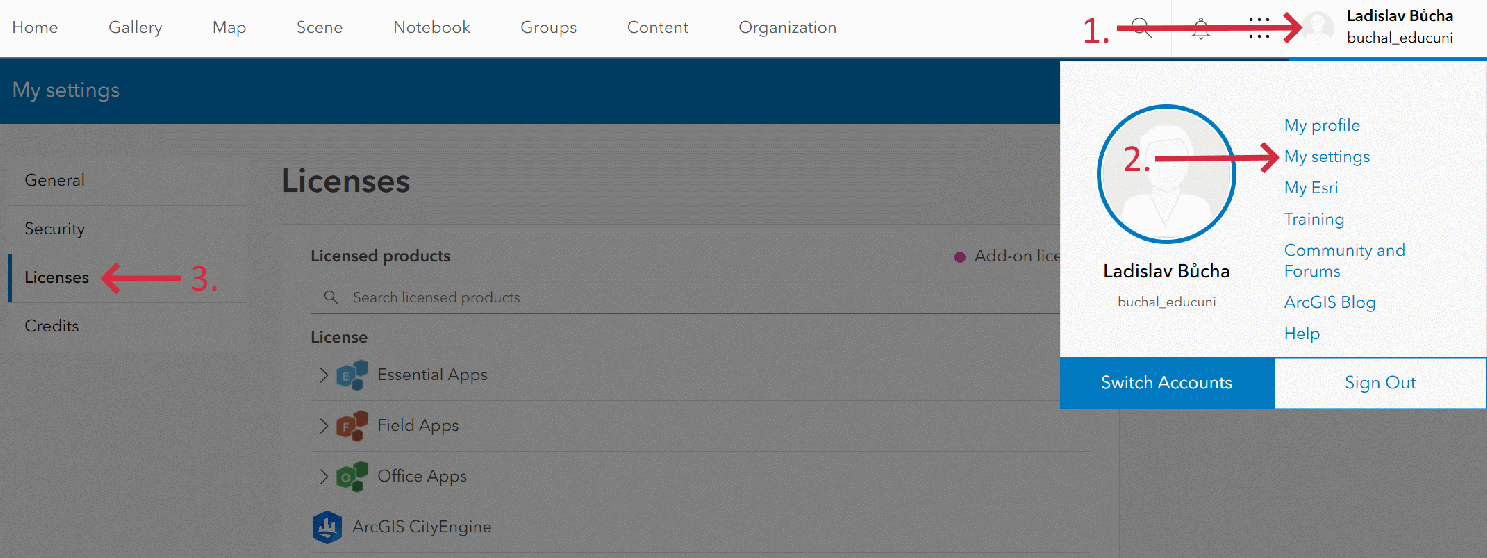Open the app launcher dots icon
This screenshot has width=1487, height=558.
[1259, 28]
